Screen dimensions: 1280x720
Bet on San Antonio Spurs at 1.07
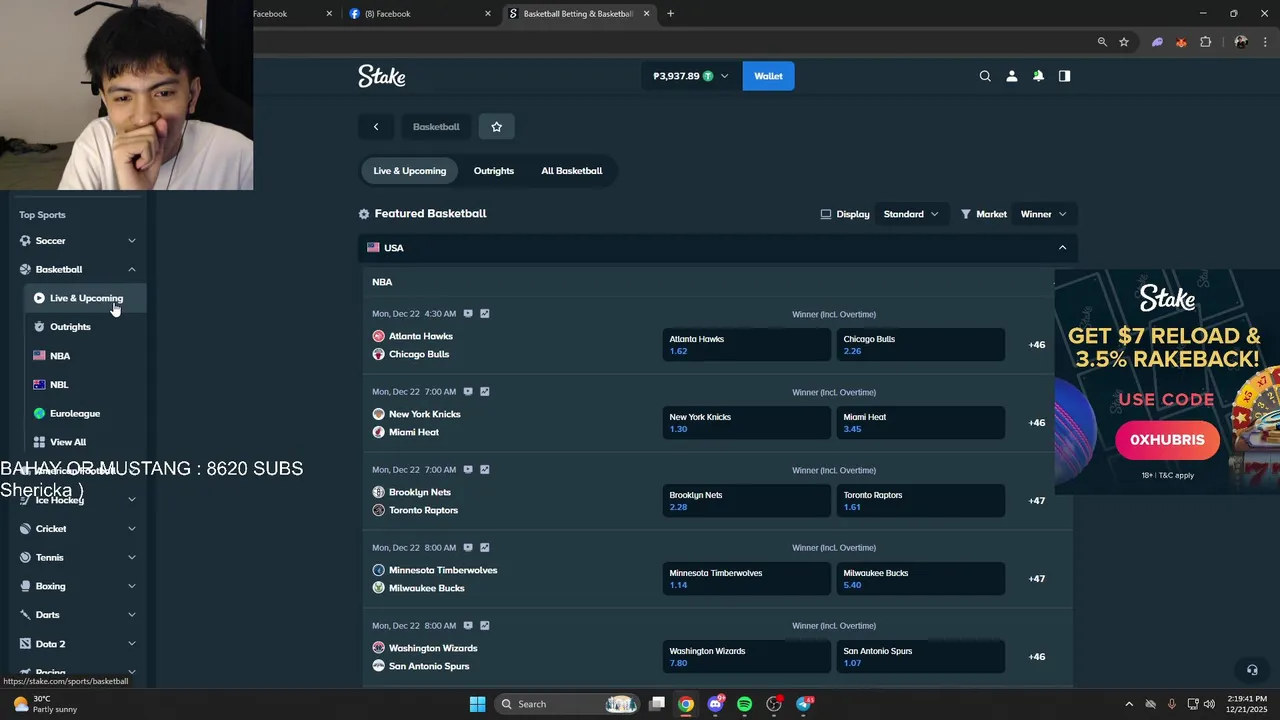coord(920,657)
